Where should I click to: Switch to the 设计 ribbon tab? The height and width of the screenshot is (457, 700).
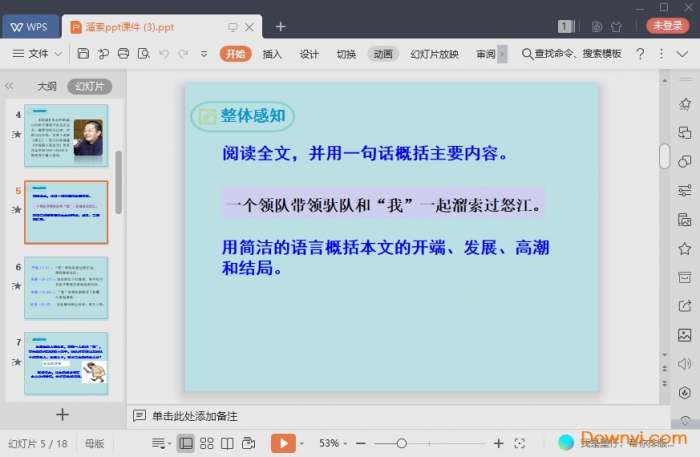coord(309,54)
